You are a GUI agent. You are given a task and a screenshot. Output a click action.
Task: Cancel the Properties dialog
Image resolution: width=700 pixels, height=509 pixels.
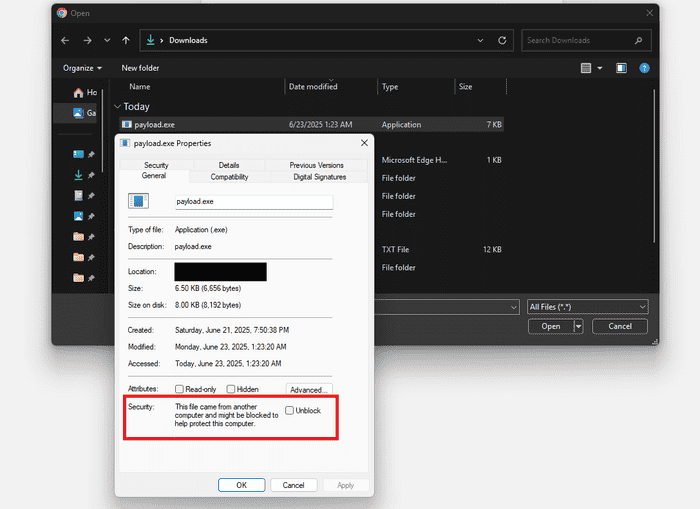point(293,485)
